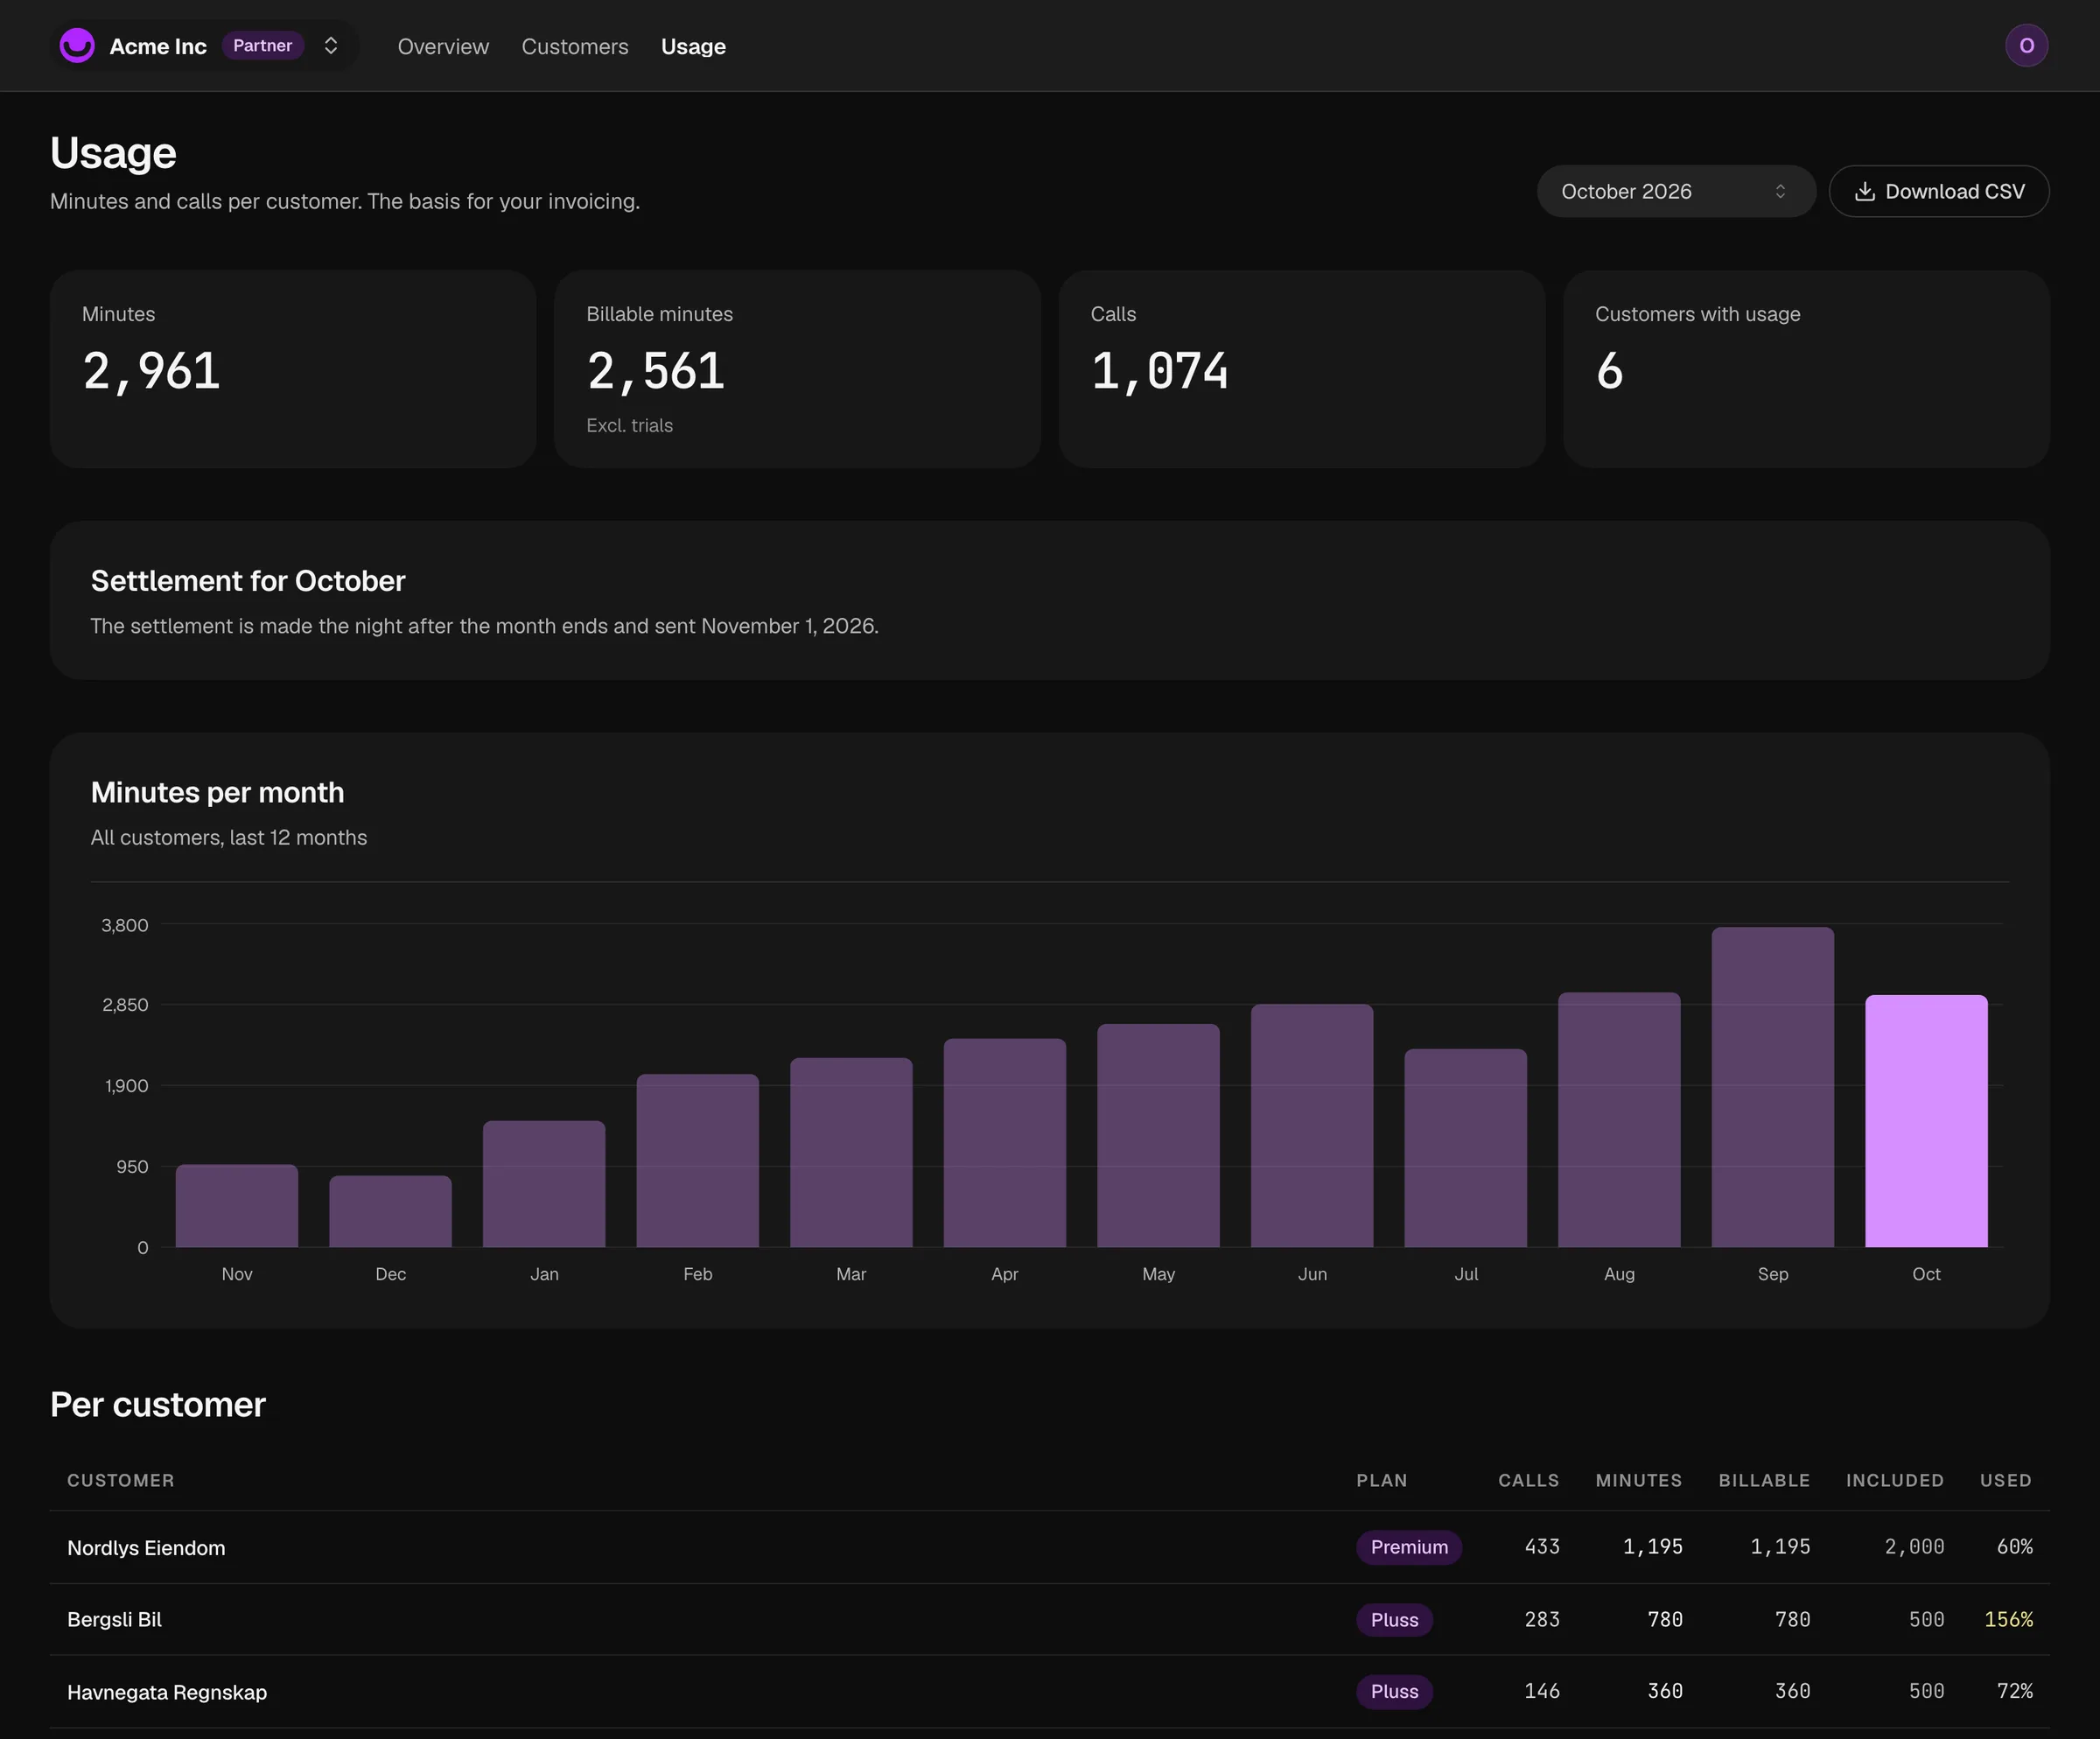Viewport: 2100px width, 1739px height.
Task: Click the Premium plan badge
Action: coord(1409,1547)
